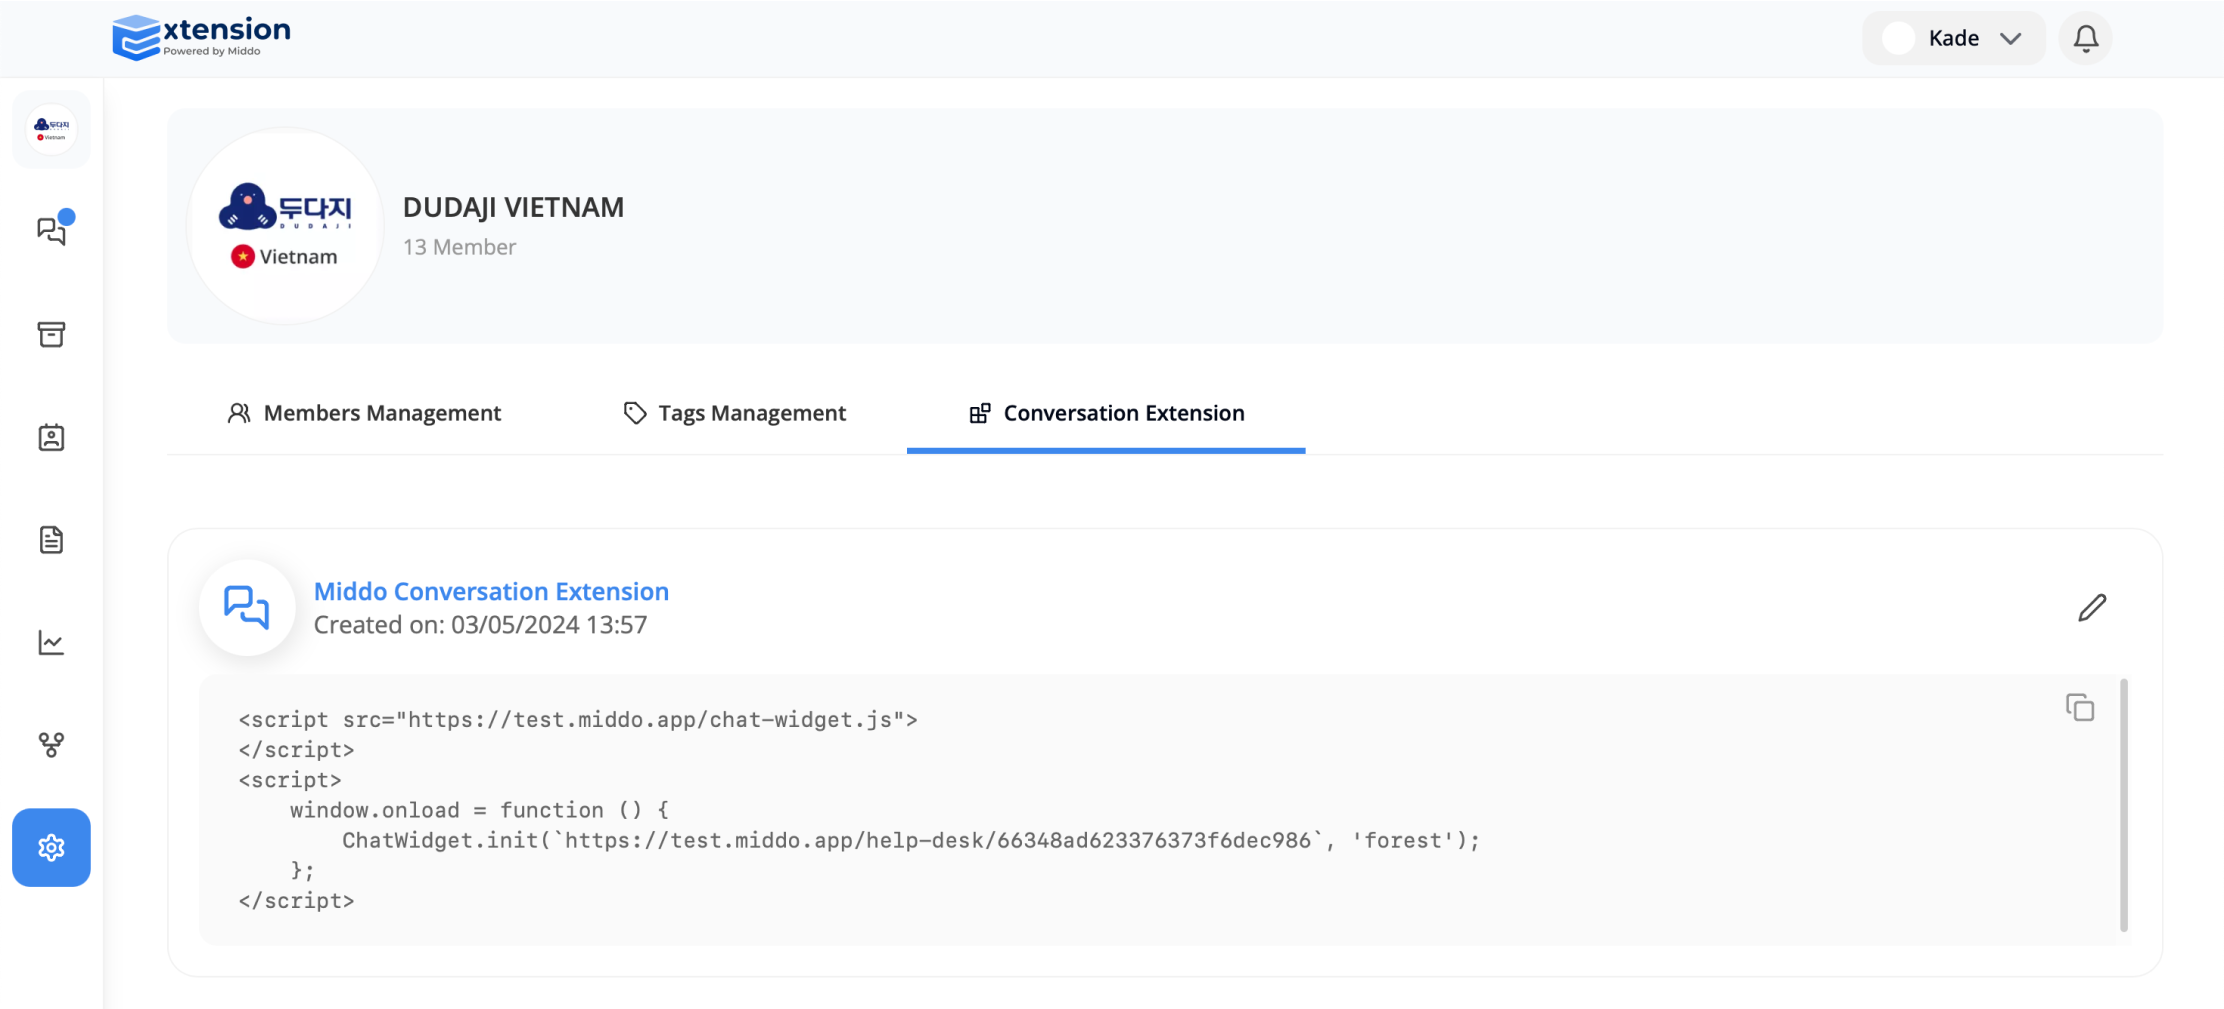Open the flow branching icon in sidebar
The image size is (2224, 1009).
51,745
